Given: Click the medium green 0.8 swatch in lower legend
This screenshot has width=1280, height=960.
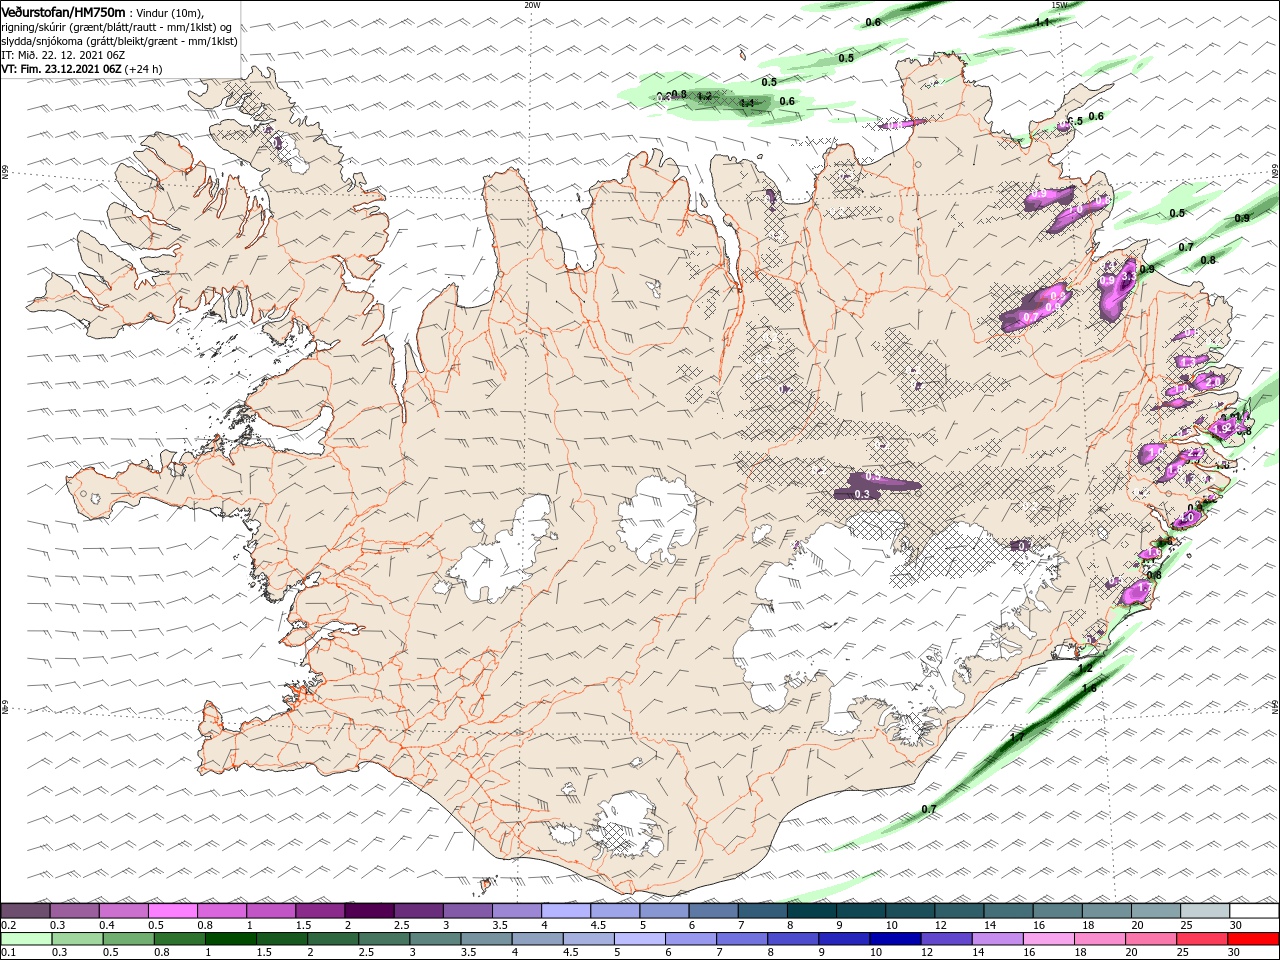Looking at the screenshot, I should 179,939.
